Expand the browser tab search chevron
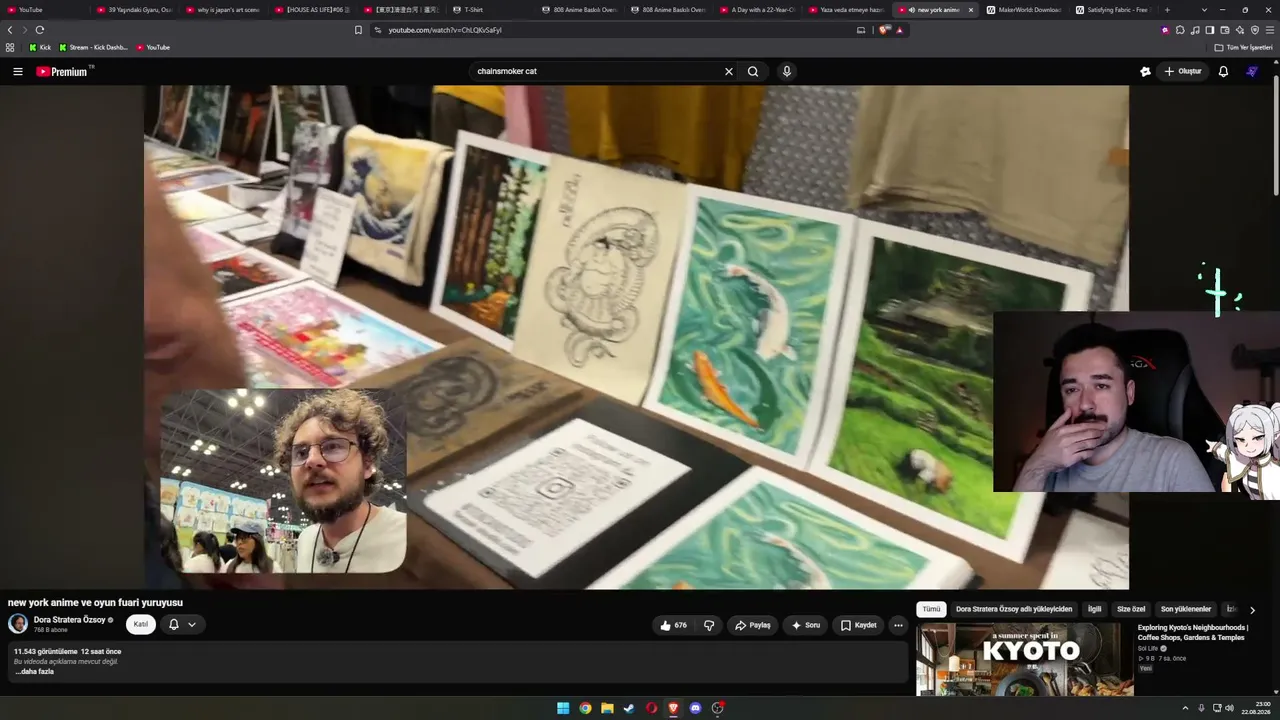This screenshot has height=720, width=1280. 1204,10
